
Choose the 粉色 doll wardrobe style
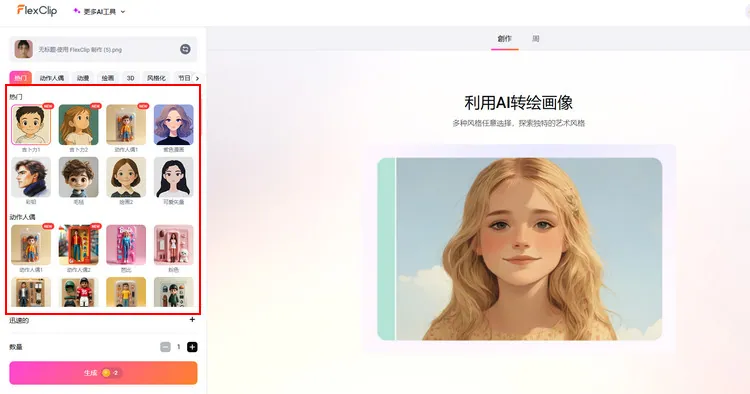[174, 245]
